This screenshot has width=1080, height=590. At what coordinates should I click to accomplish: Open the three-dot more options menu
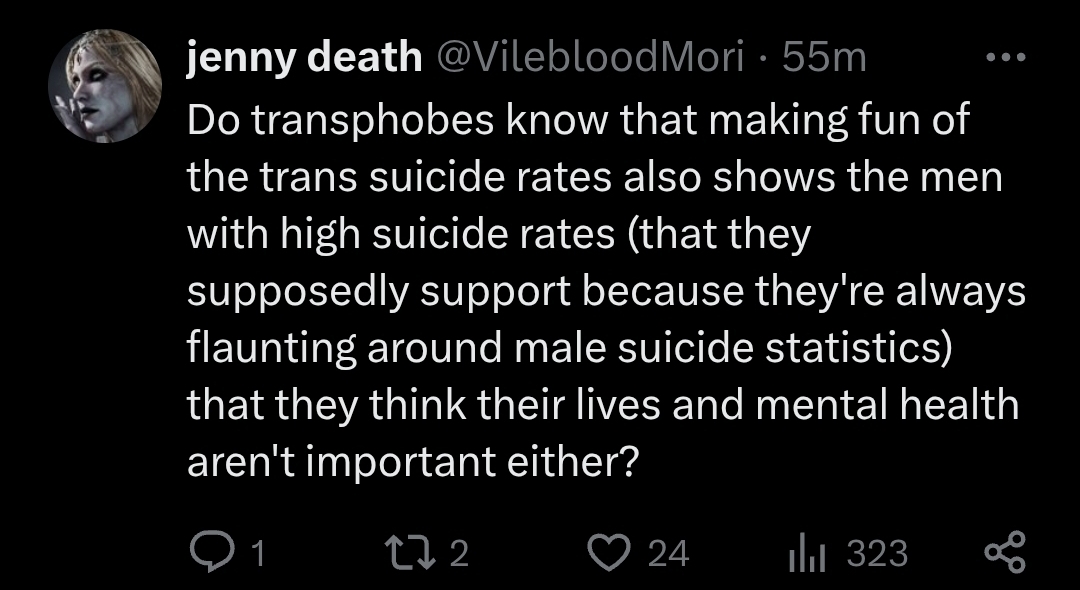pos(1006,57)
